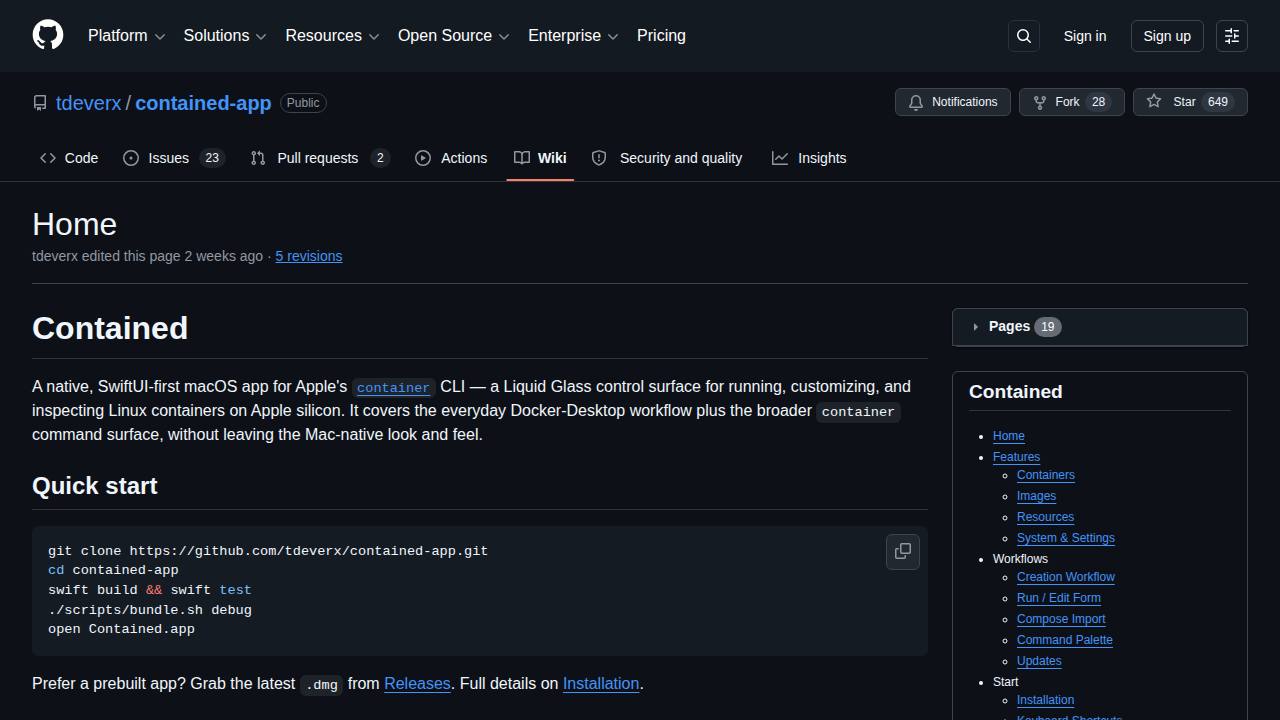View the 5 revisions link
The width and height of the screenshot is (1280, 720).
click(309, 256)
